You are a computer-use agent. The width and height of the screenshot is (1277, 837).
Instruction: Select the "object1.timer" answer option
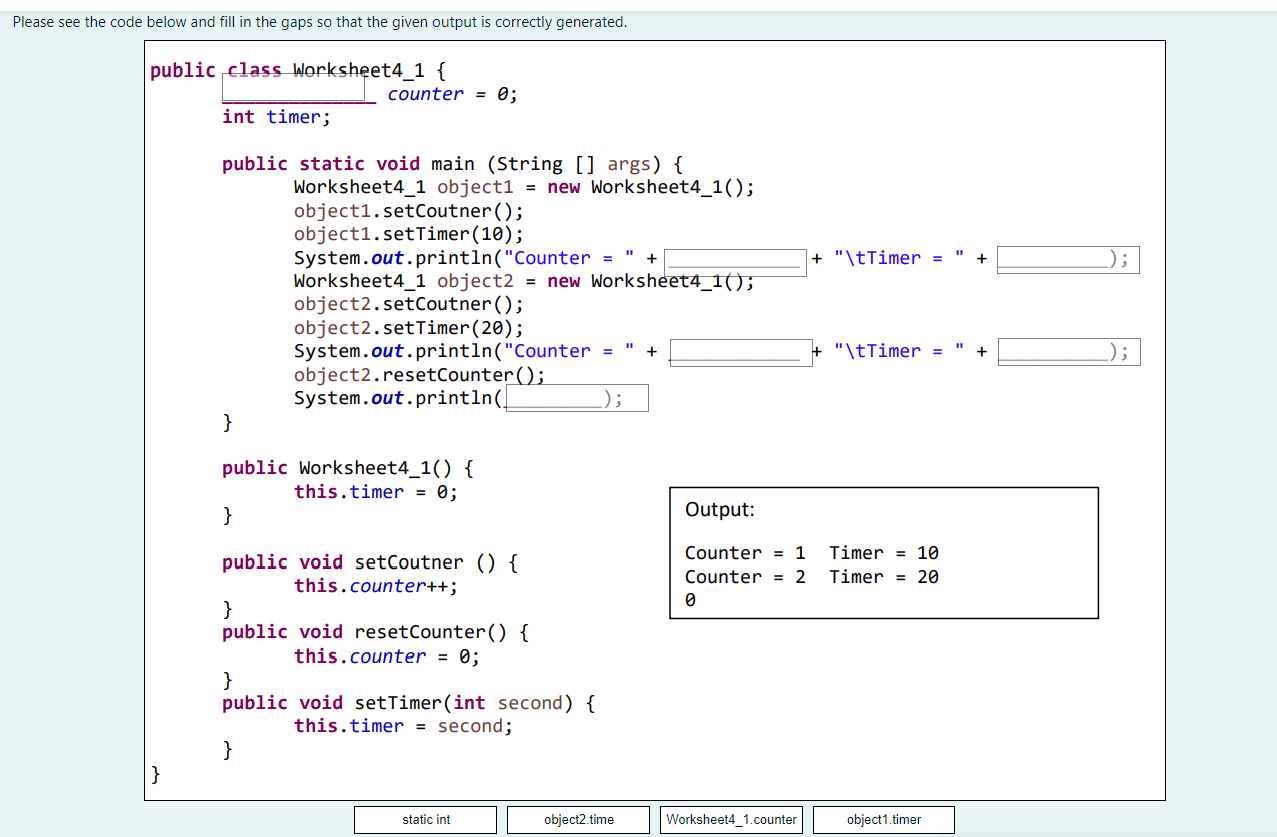pyautogui.click(x=883, y=819)
